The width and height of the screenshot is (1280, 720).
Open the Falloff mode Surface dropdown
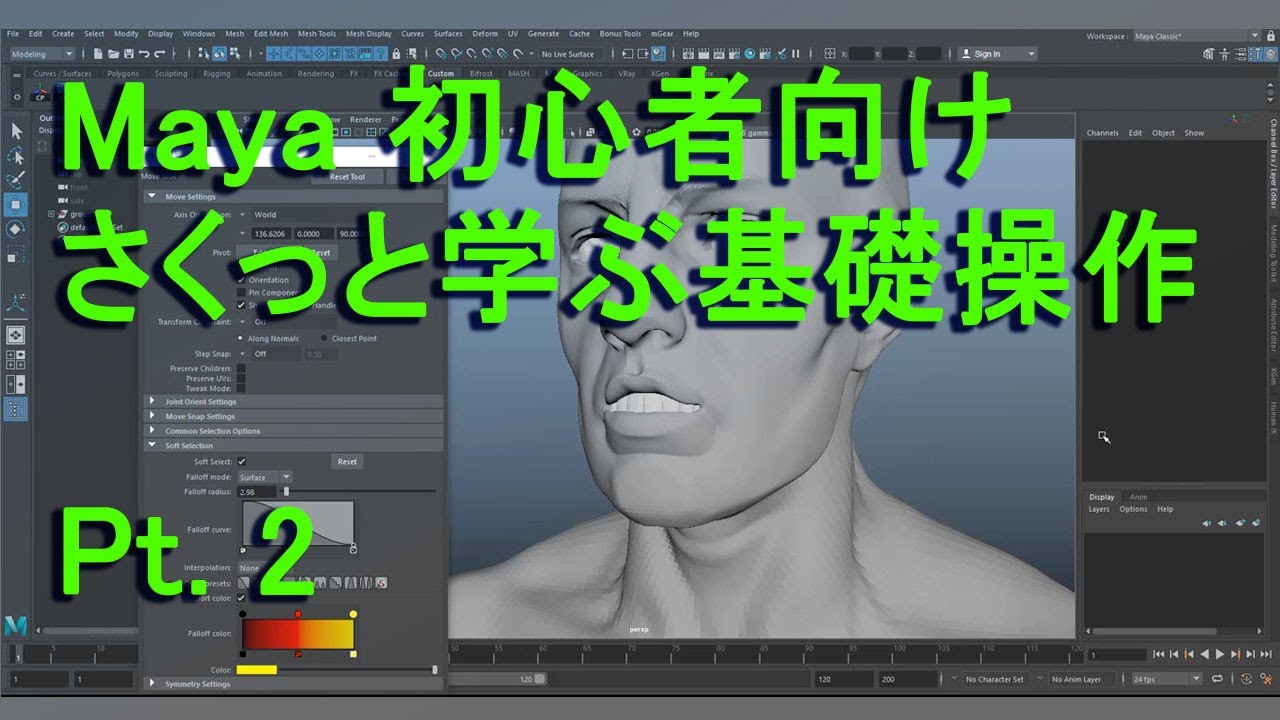[x=265, y=477]
